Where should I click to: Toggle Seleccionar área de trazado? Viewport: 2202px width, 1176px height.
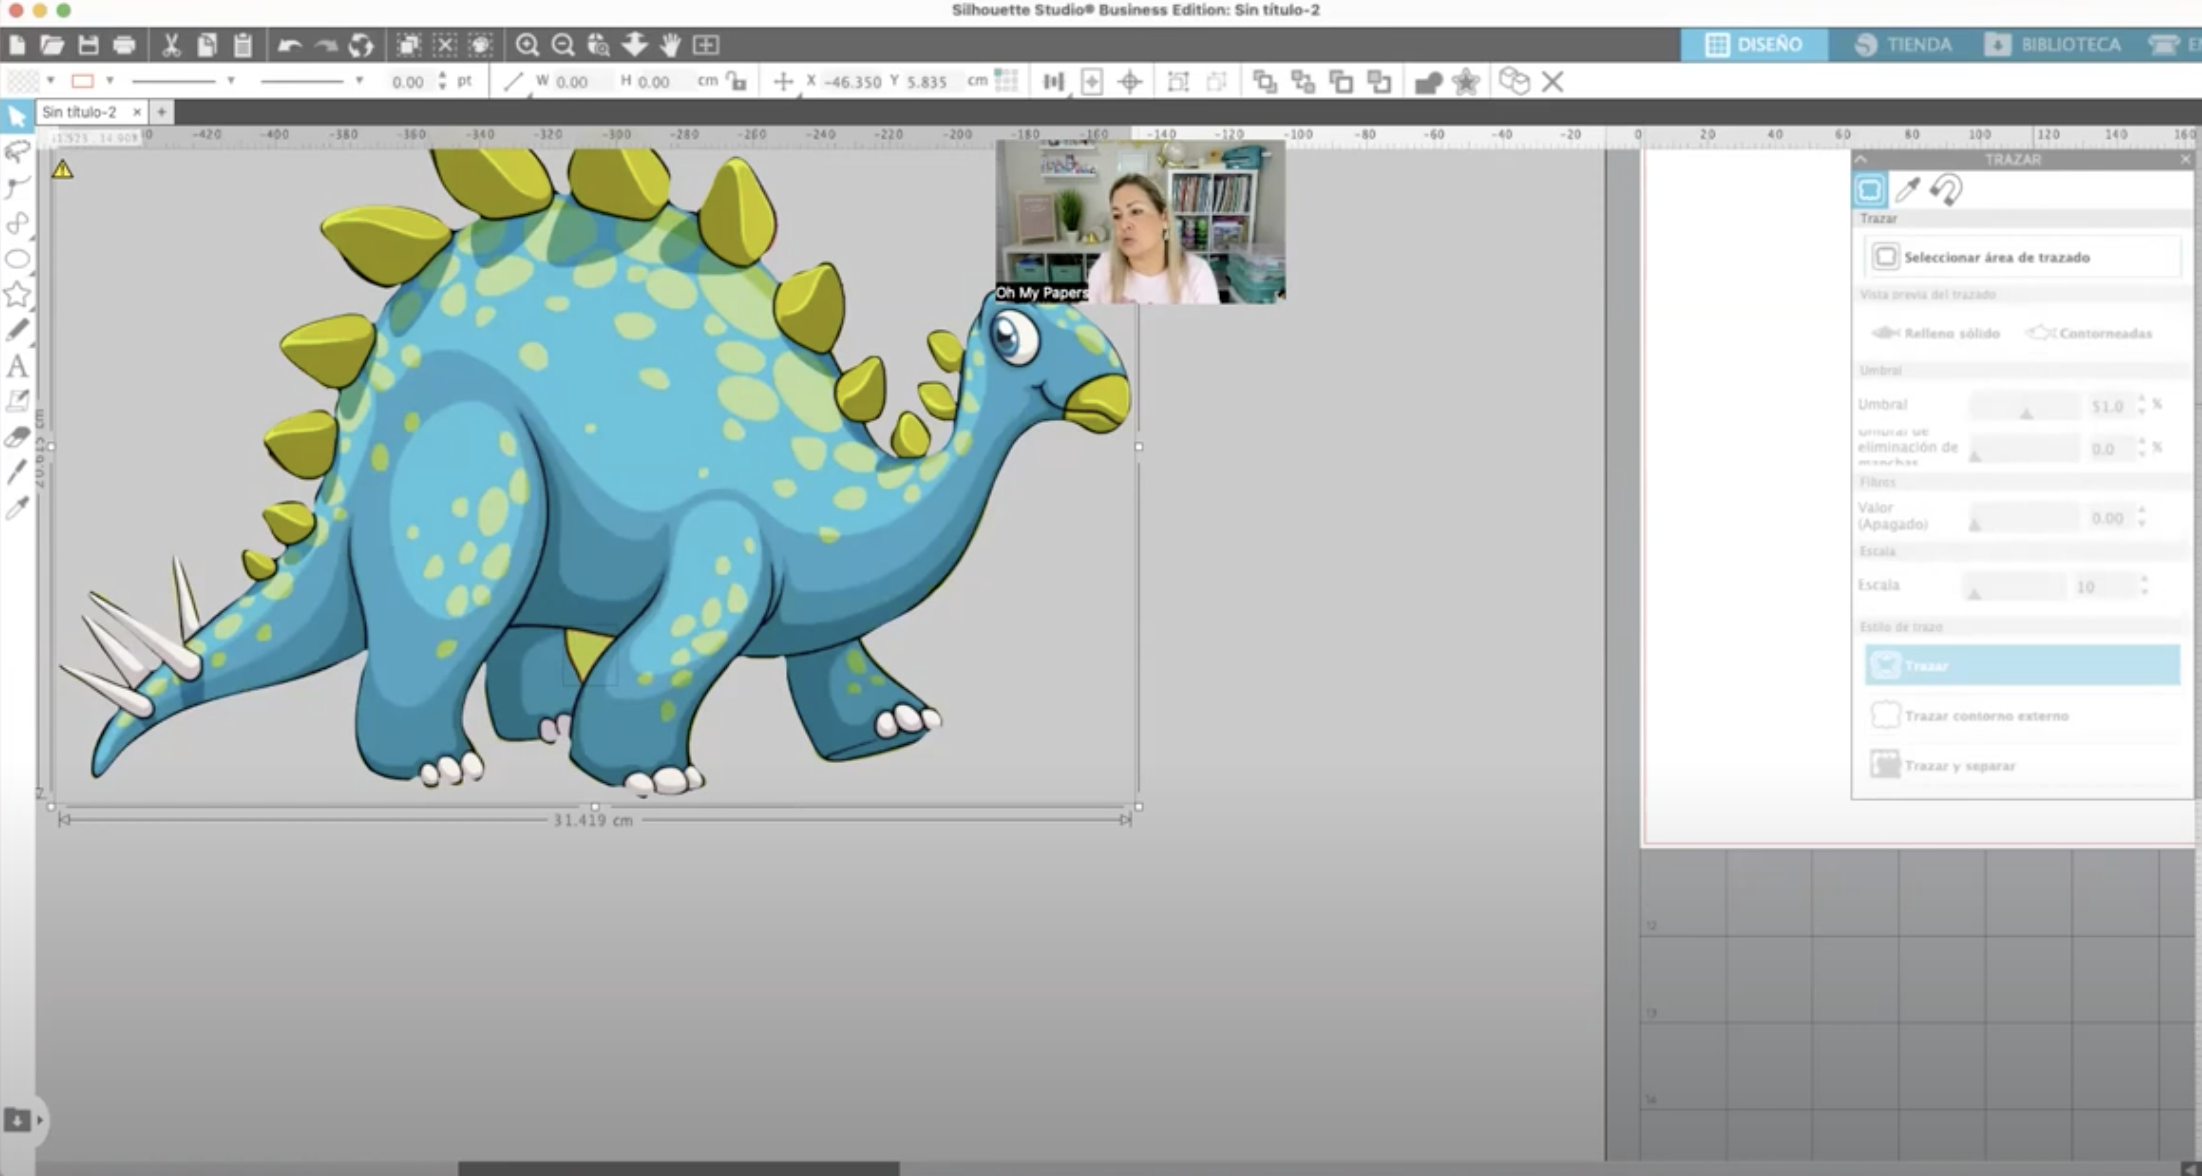[x=2021, y=257]
